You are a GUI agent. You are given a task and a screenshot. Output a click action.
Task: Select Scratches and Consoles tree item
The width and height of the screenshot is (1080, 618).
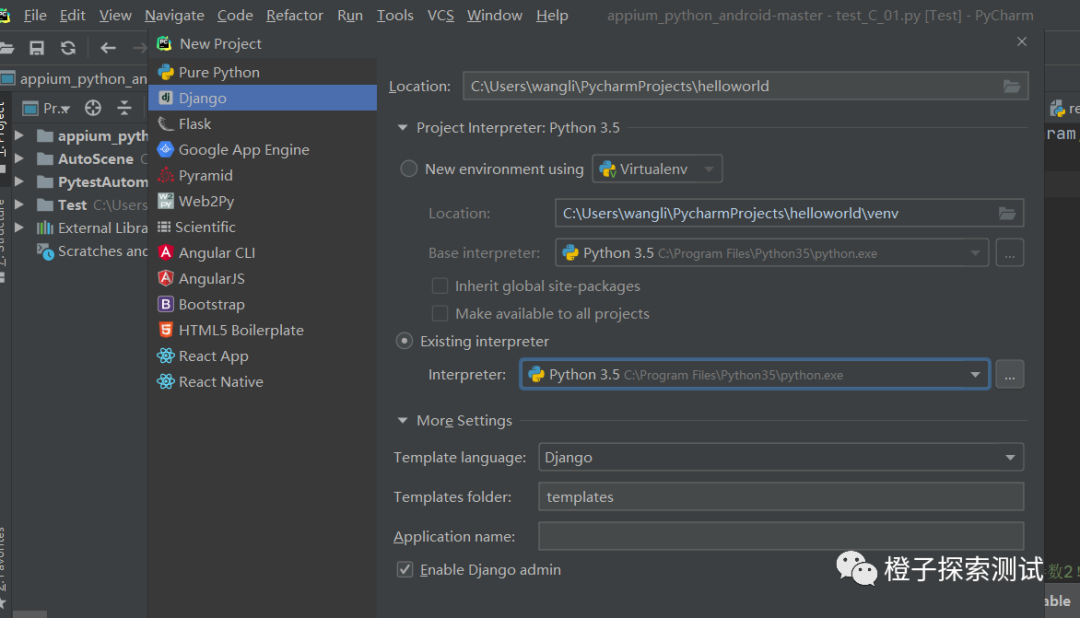92,251
